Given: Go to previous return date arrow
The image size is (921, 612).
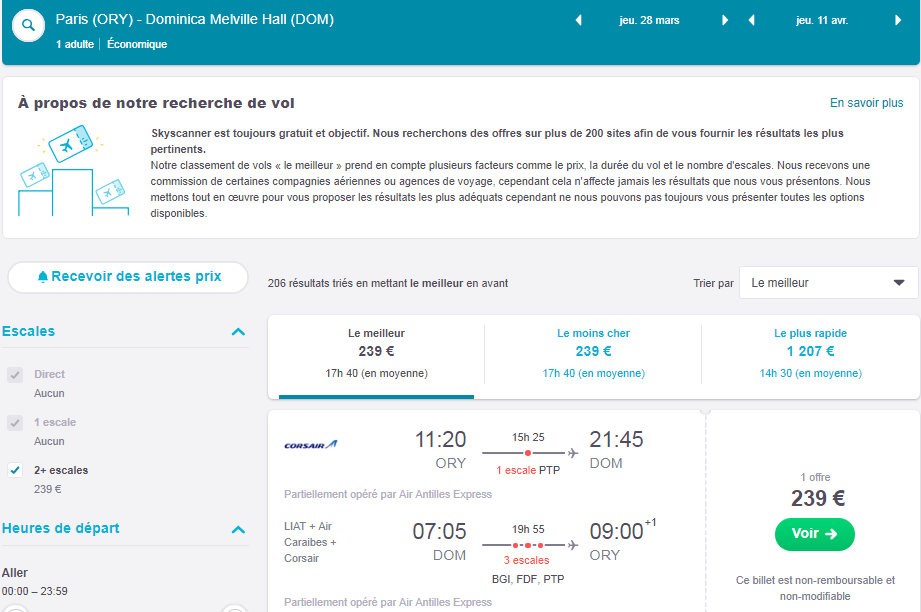Looking at the screenshot, I should pyautogui.click(x=751, y=20).
